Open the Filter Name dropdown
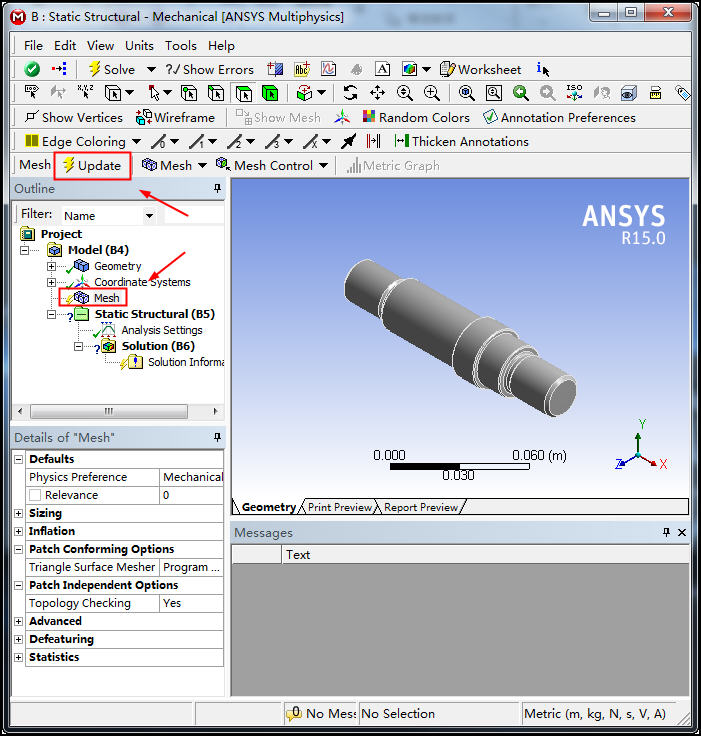 [149, 215]
